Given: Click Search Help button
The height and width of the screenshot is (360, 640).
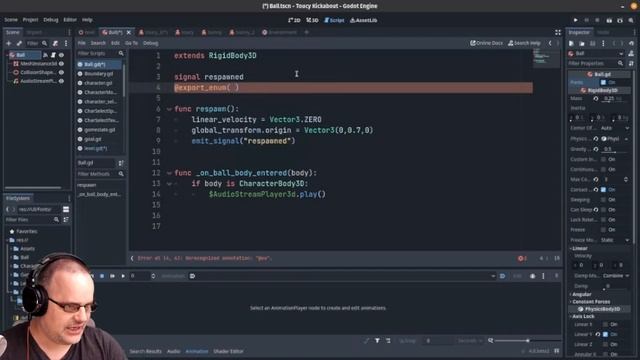Looking at the screenshot, I should 524,43.
